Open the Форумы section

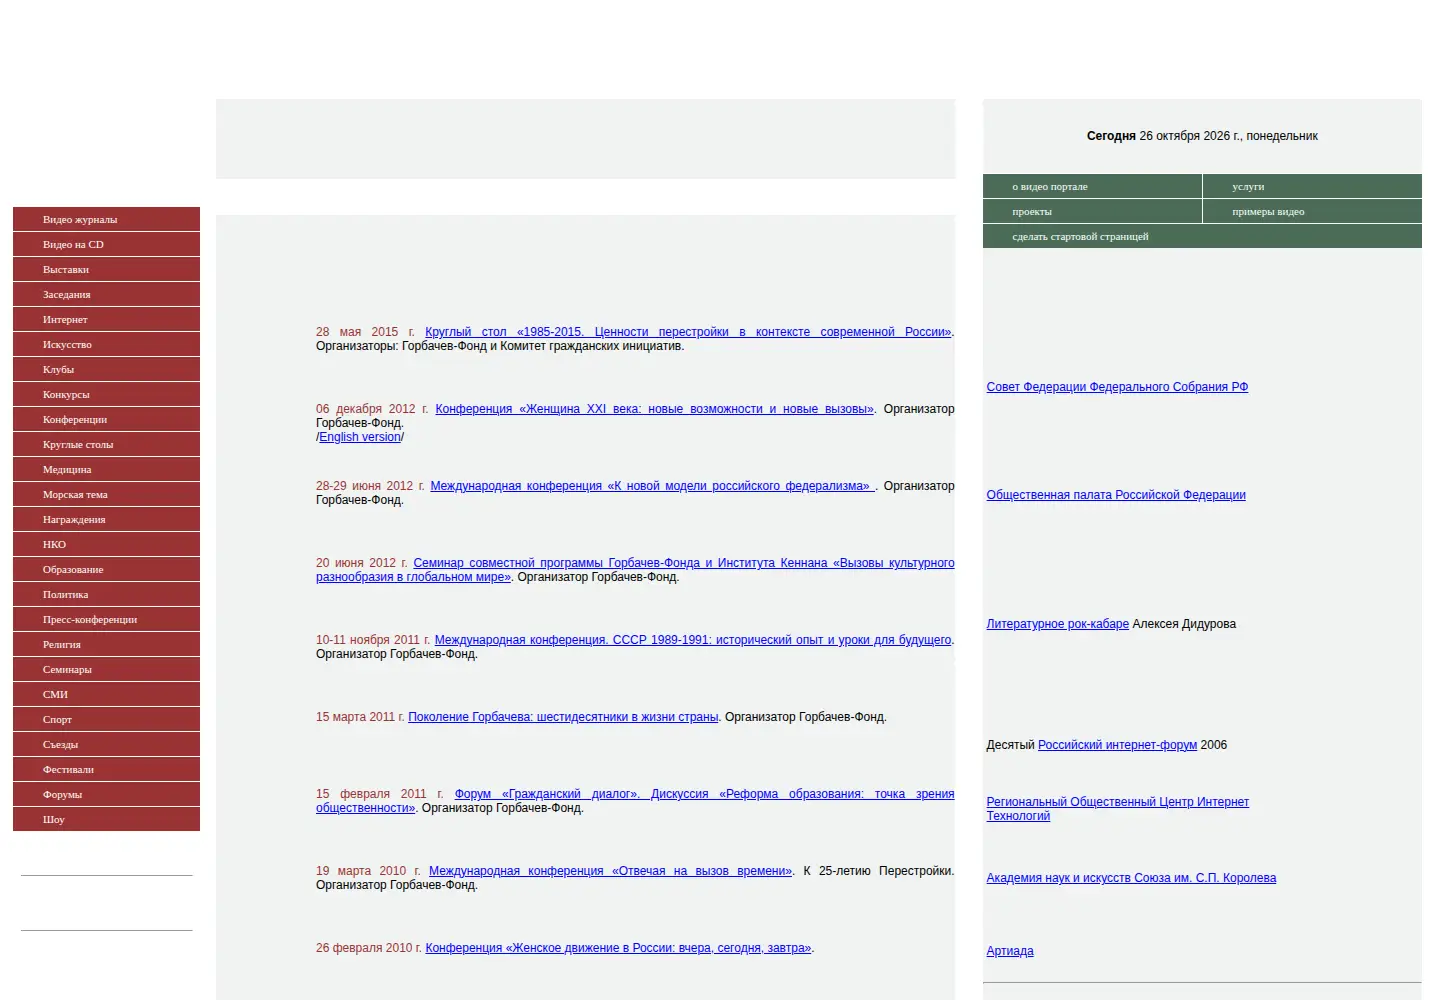coord(106,794)
